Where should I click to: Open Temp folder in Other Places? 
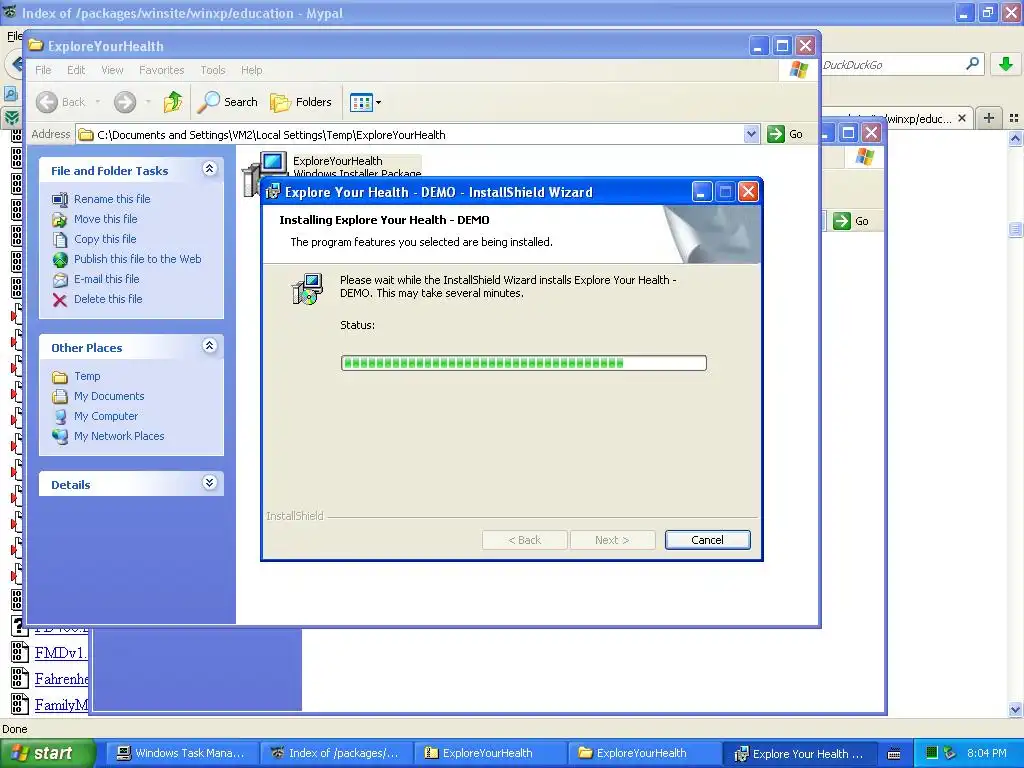click(x=87, y=376)
